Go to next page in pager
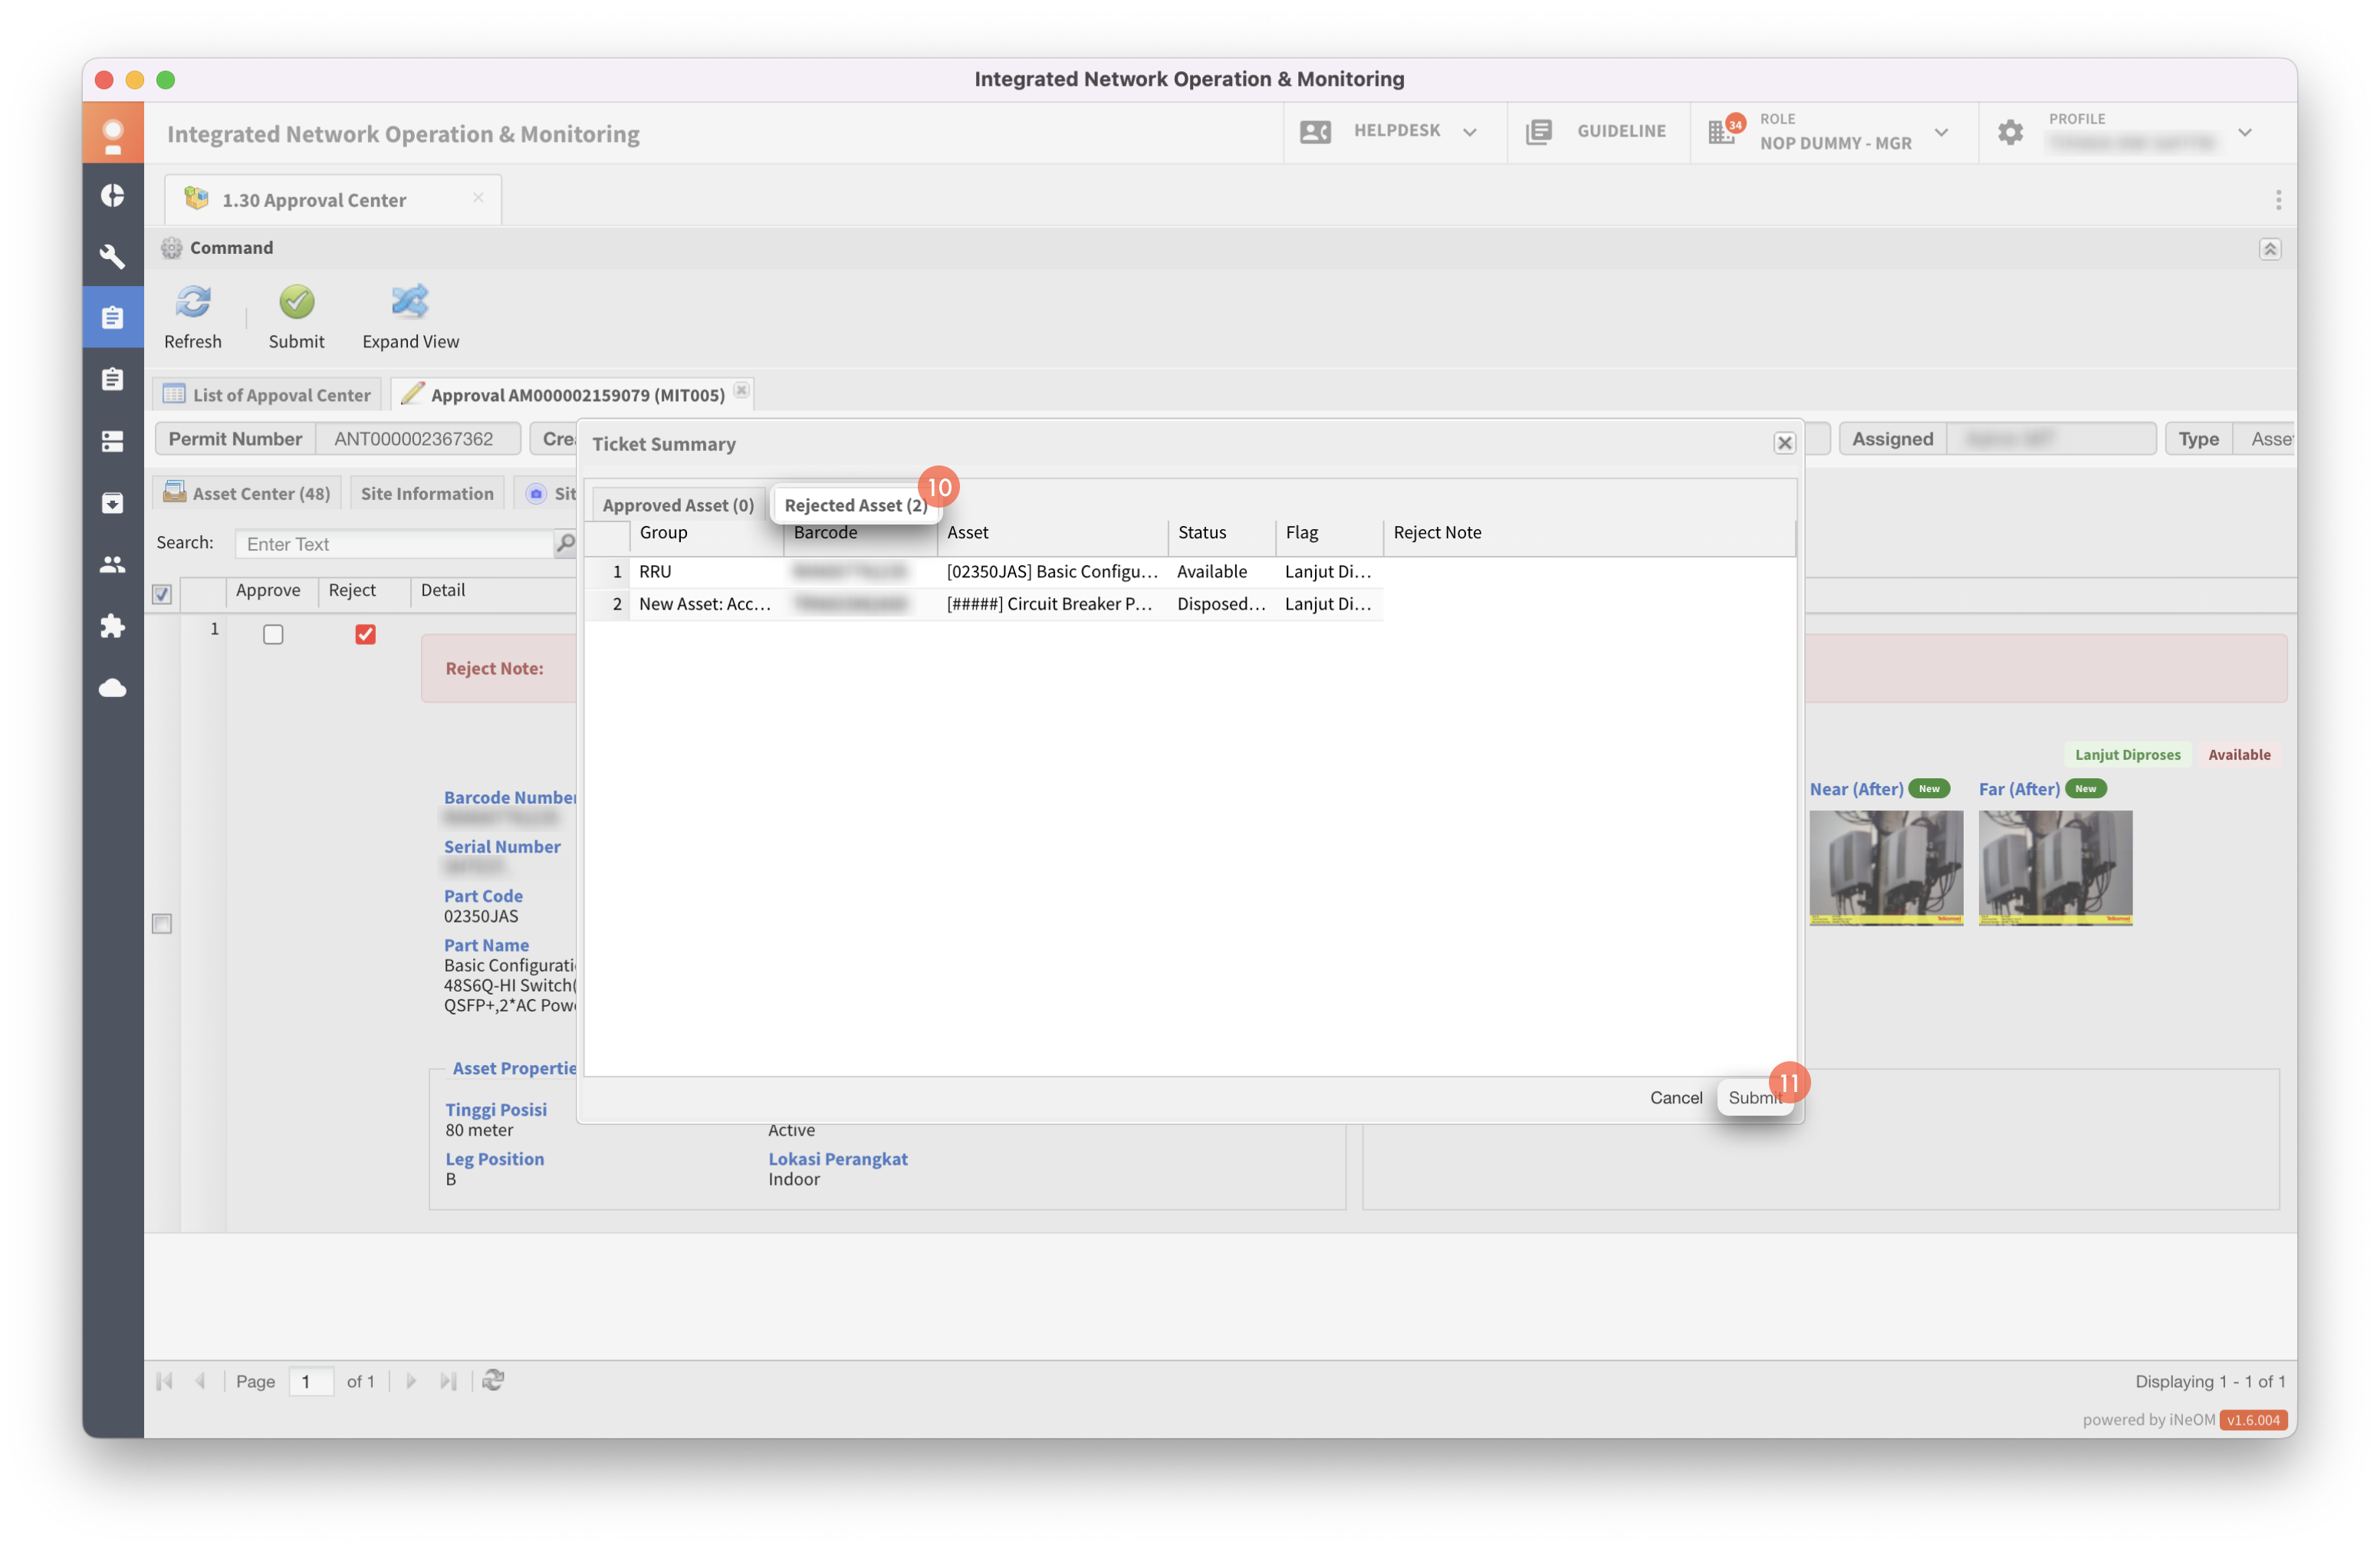 click(411, 1381)
